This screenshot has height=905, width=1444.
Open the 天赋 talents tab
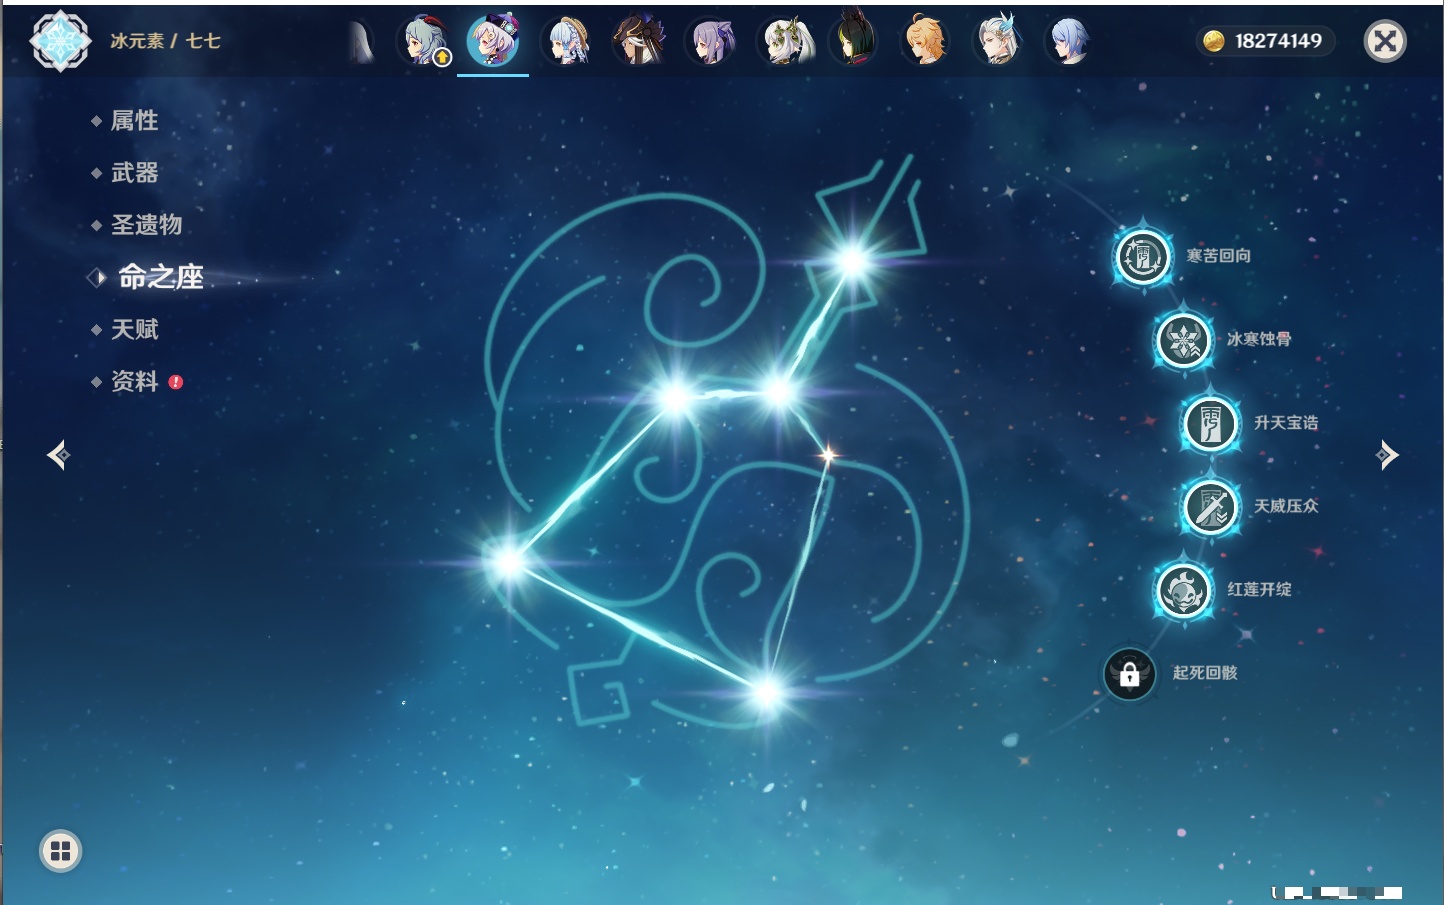135,329
